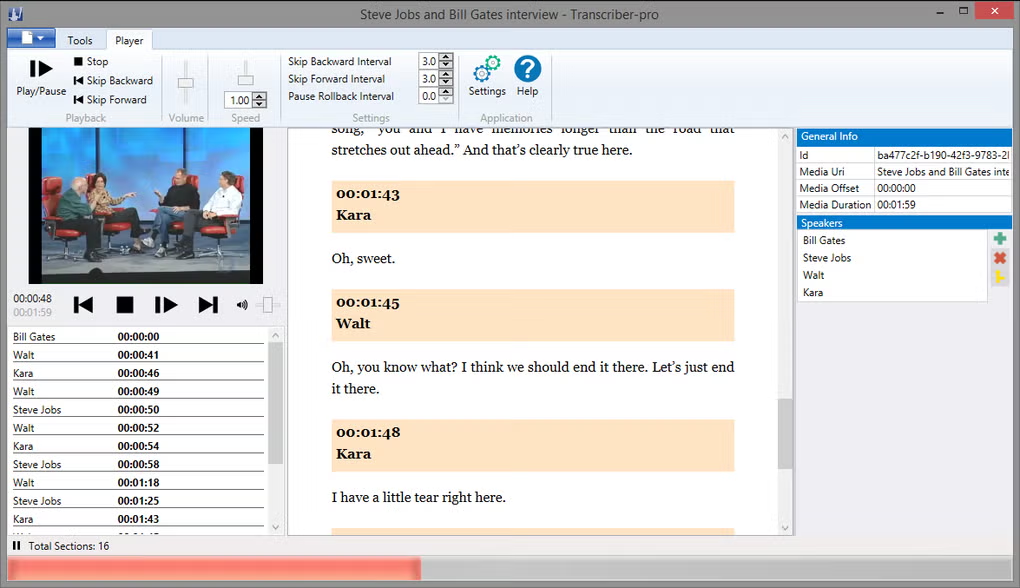Screen dimensions: 1020x588
Task: Stop playback with the square stop icon
Action: coord(125,304)
